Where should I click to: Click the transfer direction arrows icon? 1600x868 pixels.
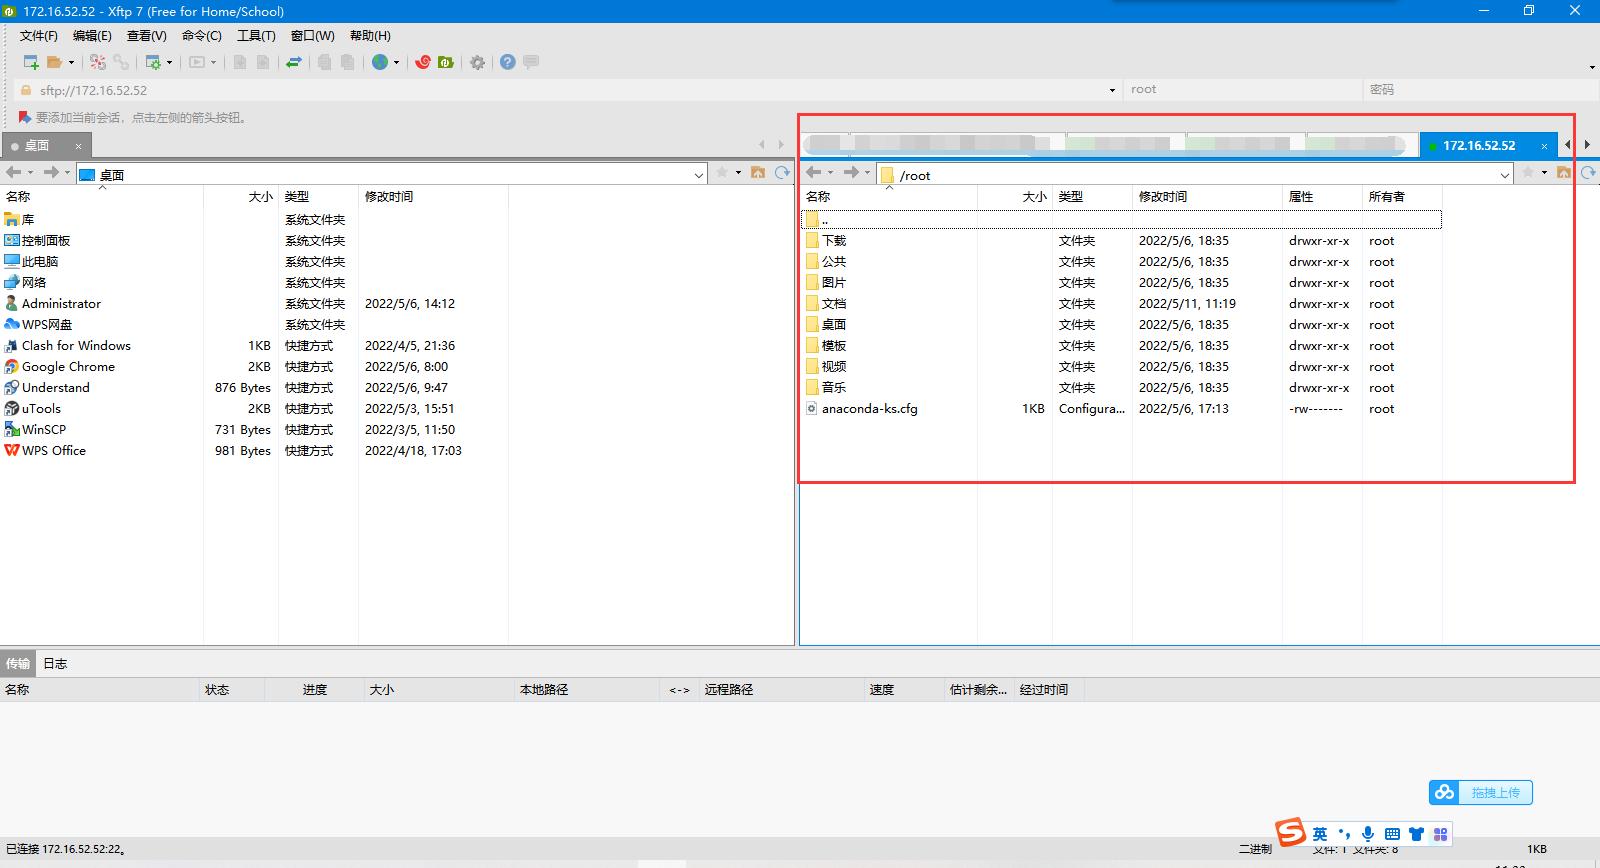click(294, 62)
